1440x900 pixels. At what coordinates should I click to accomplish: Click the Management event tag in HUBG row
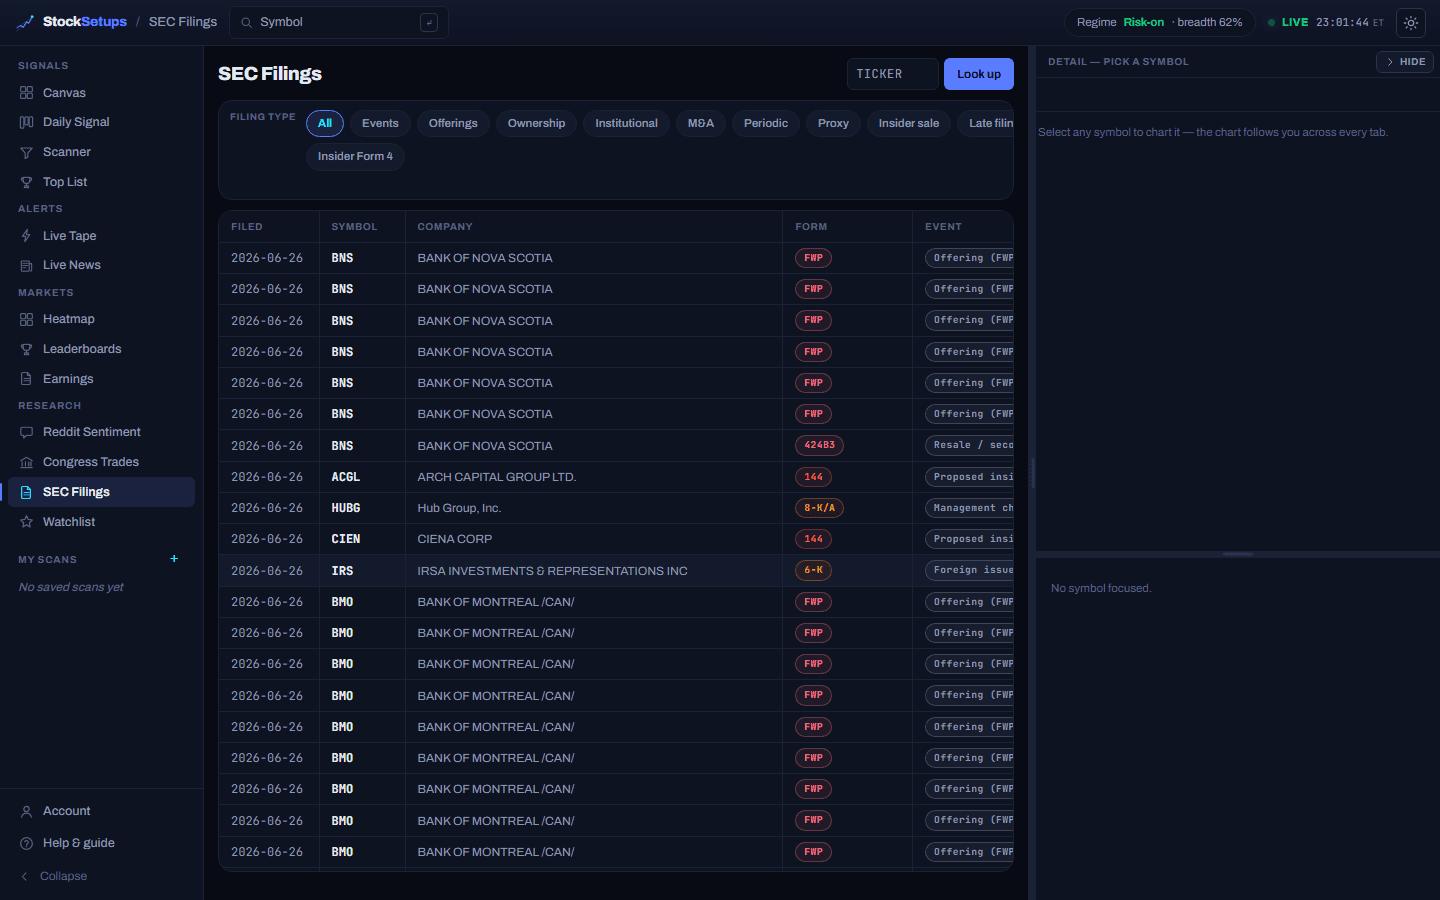(970, 508)
